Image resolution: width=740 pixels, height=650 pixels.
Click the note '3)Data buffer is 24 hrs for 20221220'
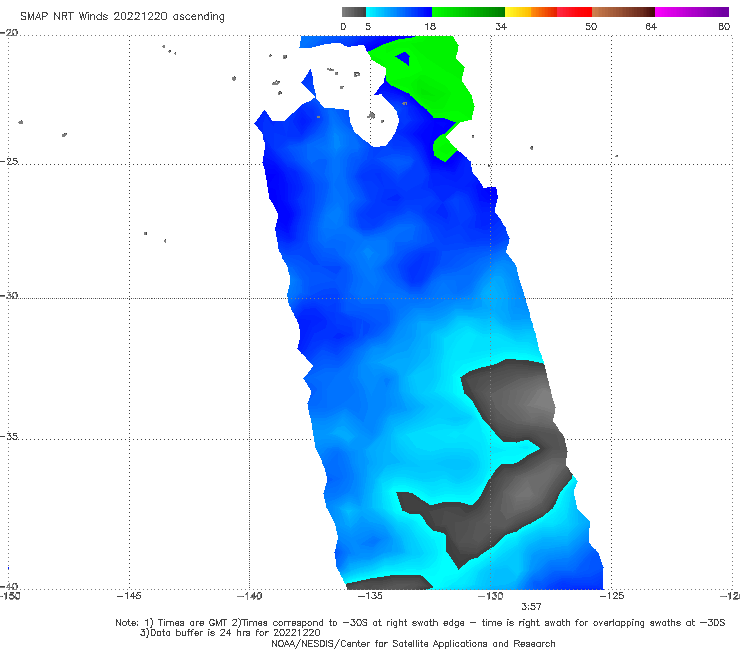(230, 633)
